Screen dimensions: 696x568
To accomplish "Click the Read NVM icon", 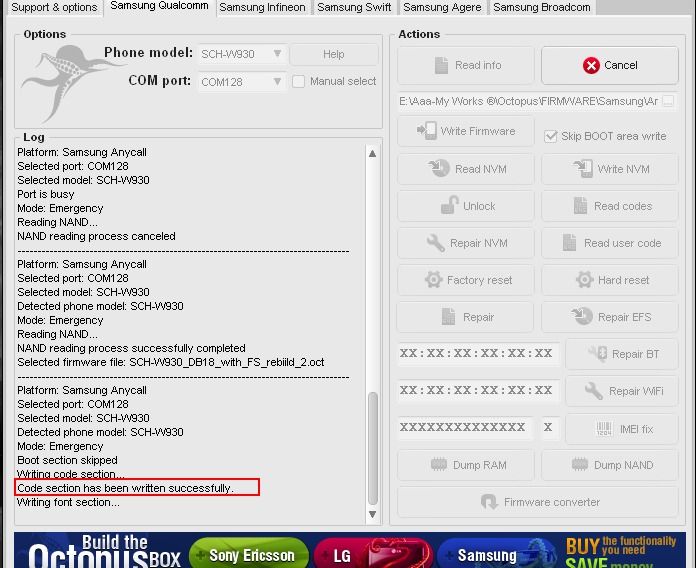I will point(439,168).
